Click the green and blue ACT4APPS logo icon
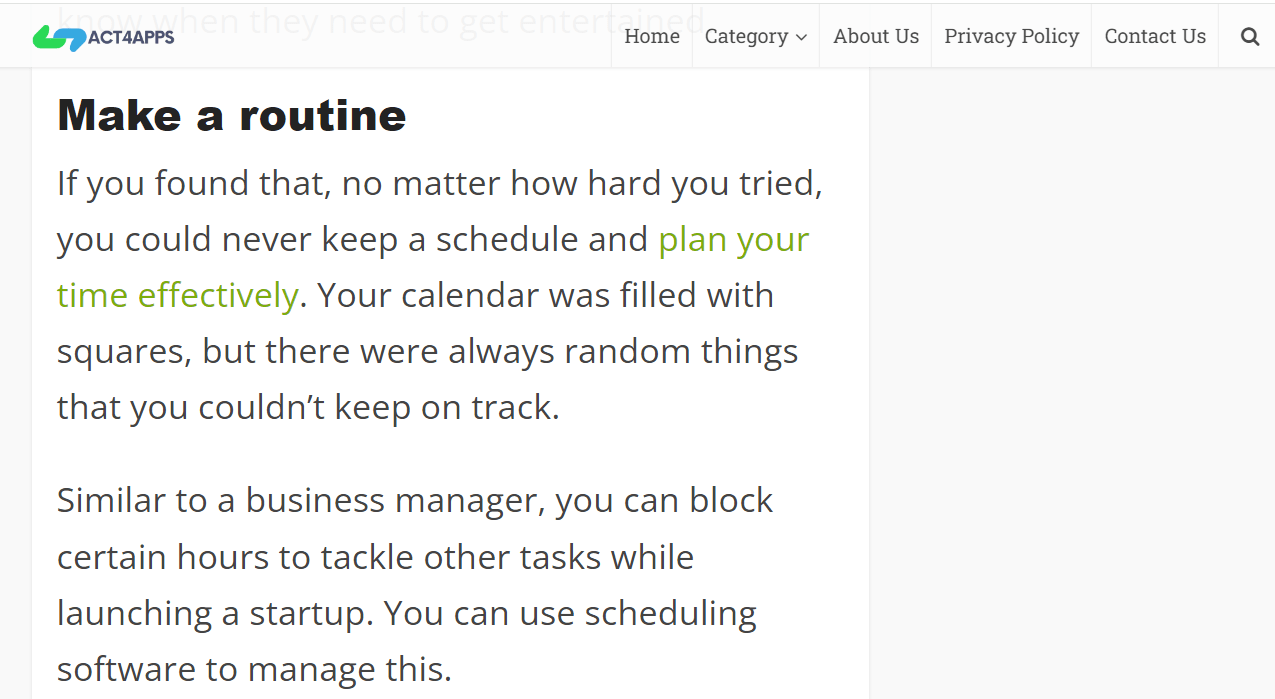This screenshot has width=1275, height=699. [x=59, y=38]
